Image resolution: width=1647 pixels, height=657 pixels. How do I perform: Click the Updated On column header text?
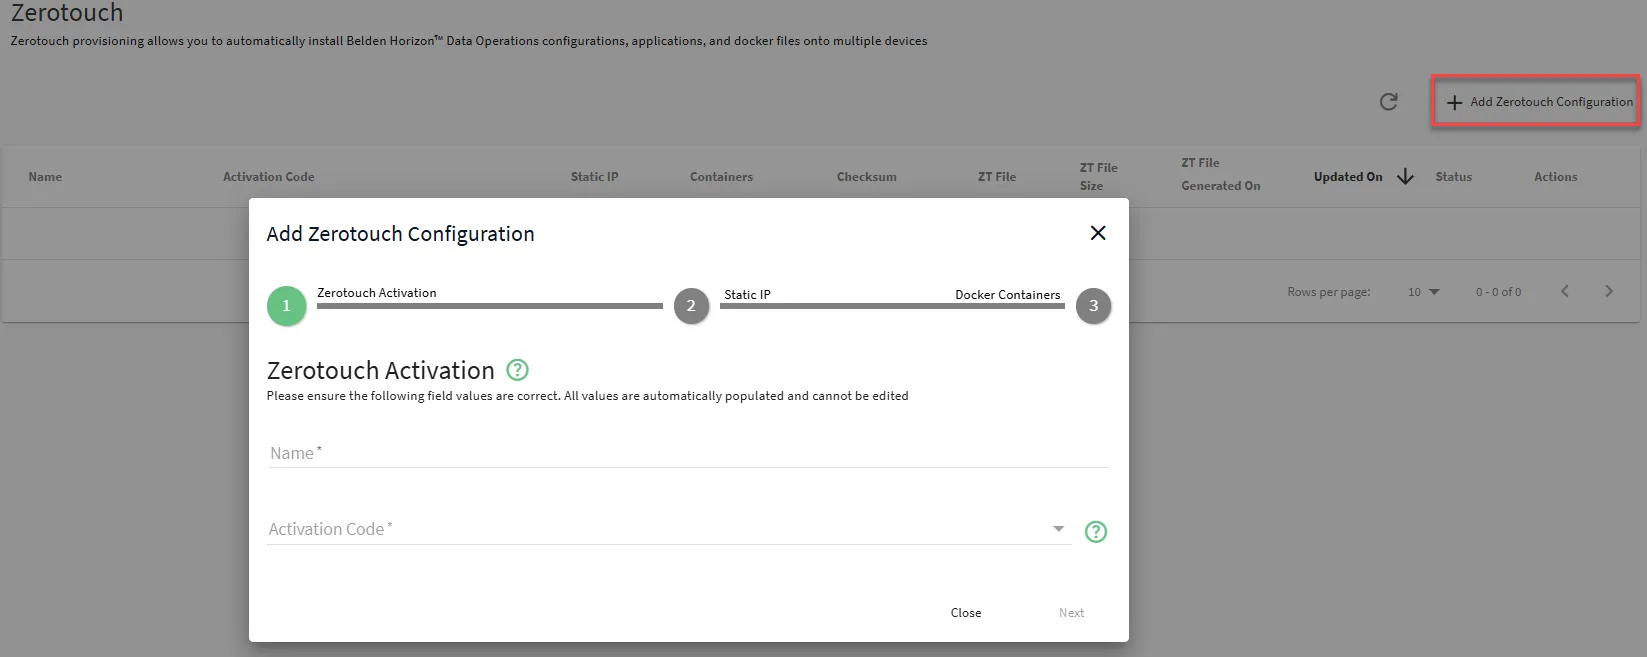(x=1348, y=177)
